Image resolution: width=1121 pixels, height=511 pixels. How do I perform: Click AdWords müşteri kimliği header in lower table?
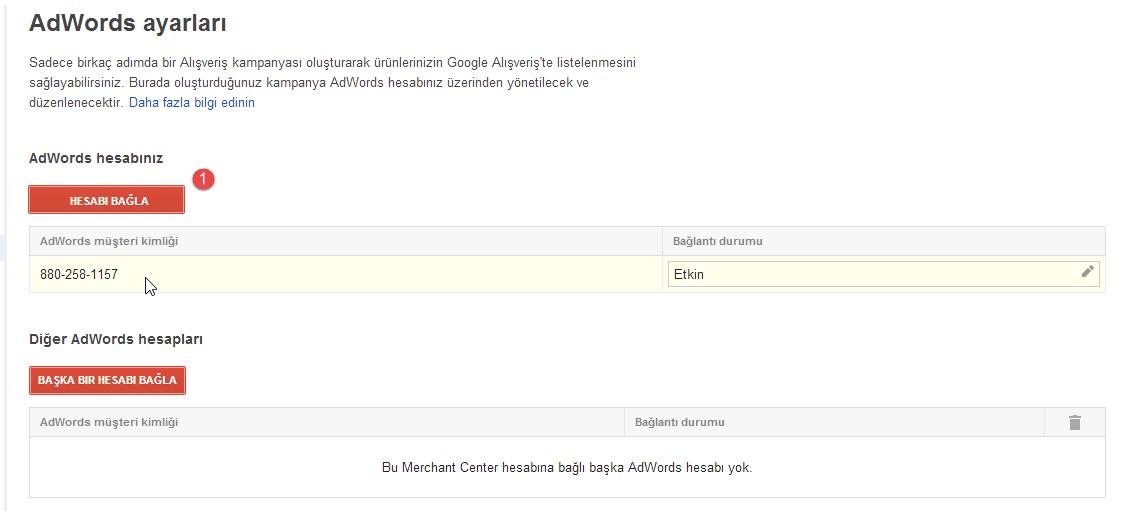[x=109, y=422]
